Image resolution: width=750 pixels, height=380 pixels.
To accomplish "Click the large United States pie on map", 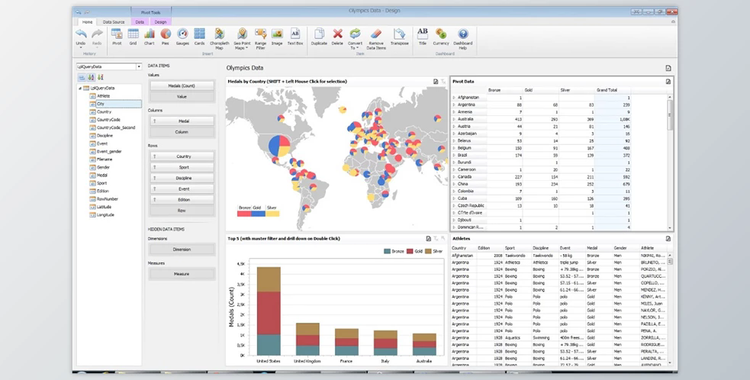I will tap(279, 145).
